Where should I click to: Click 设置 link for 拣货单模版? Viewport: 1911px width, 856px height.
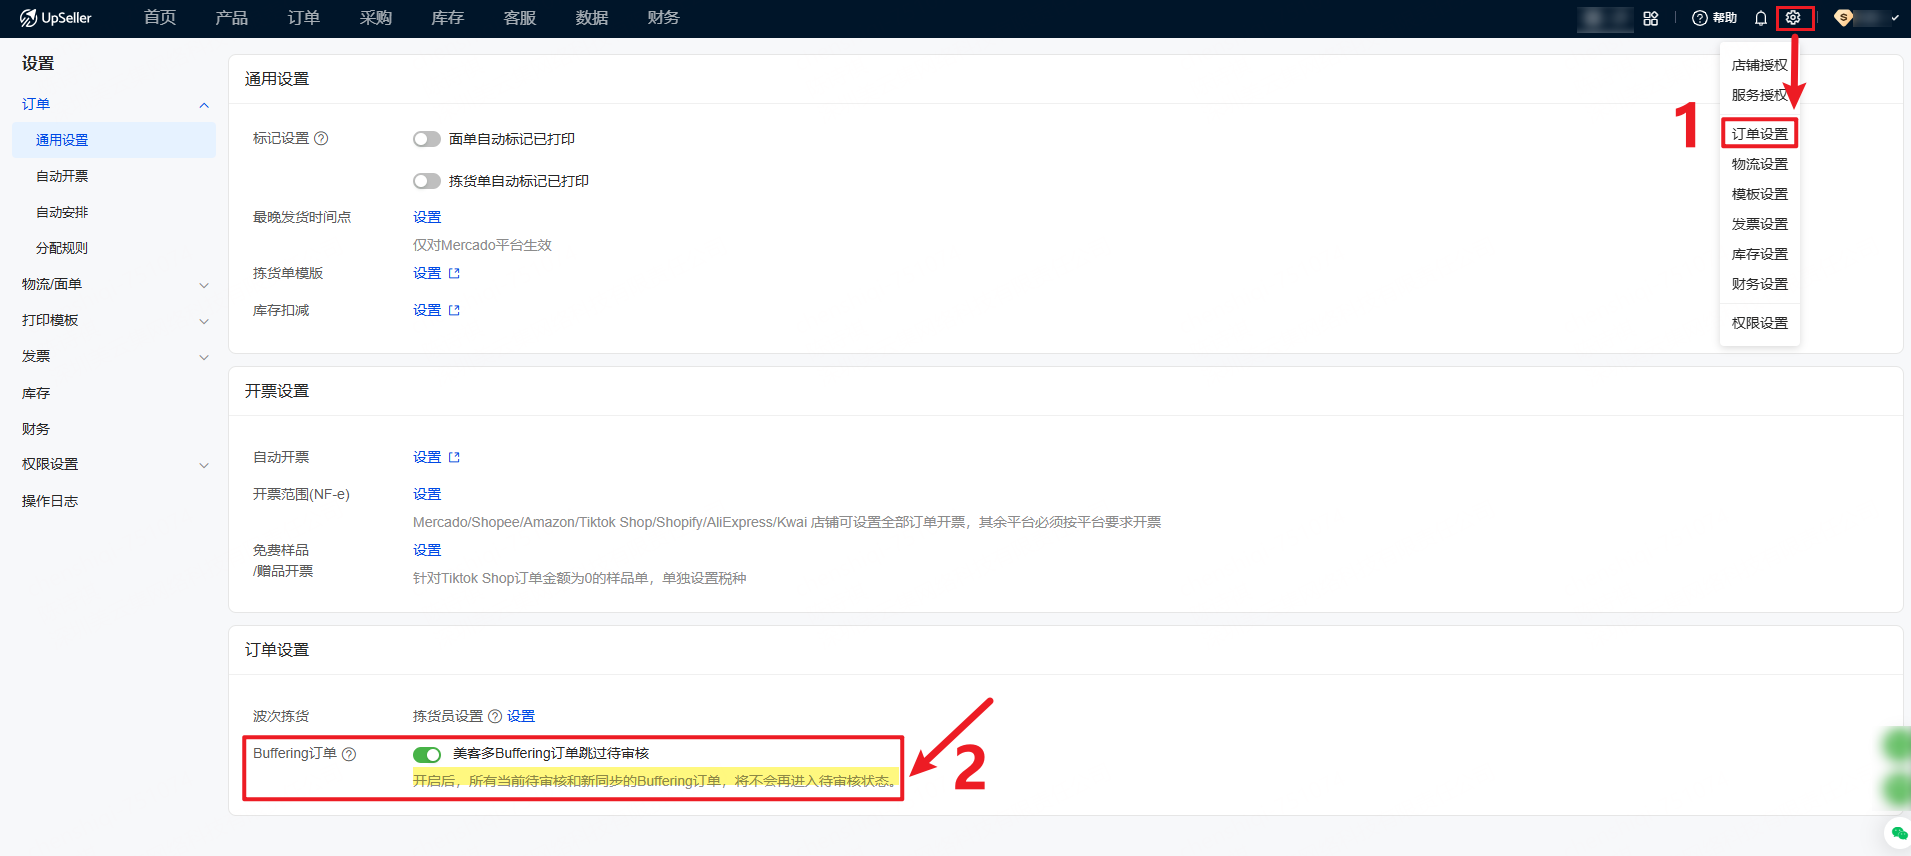[x=427, y=273]
